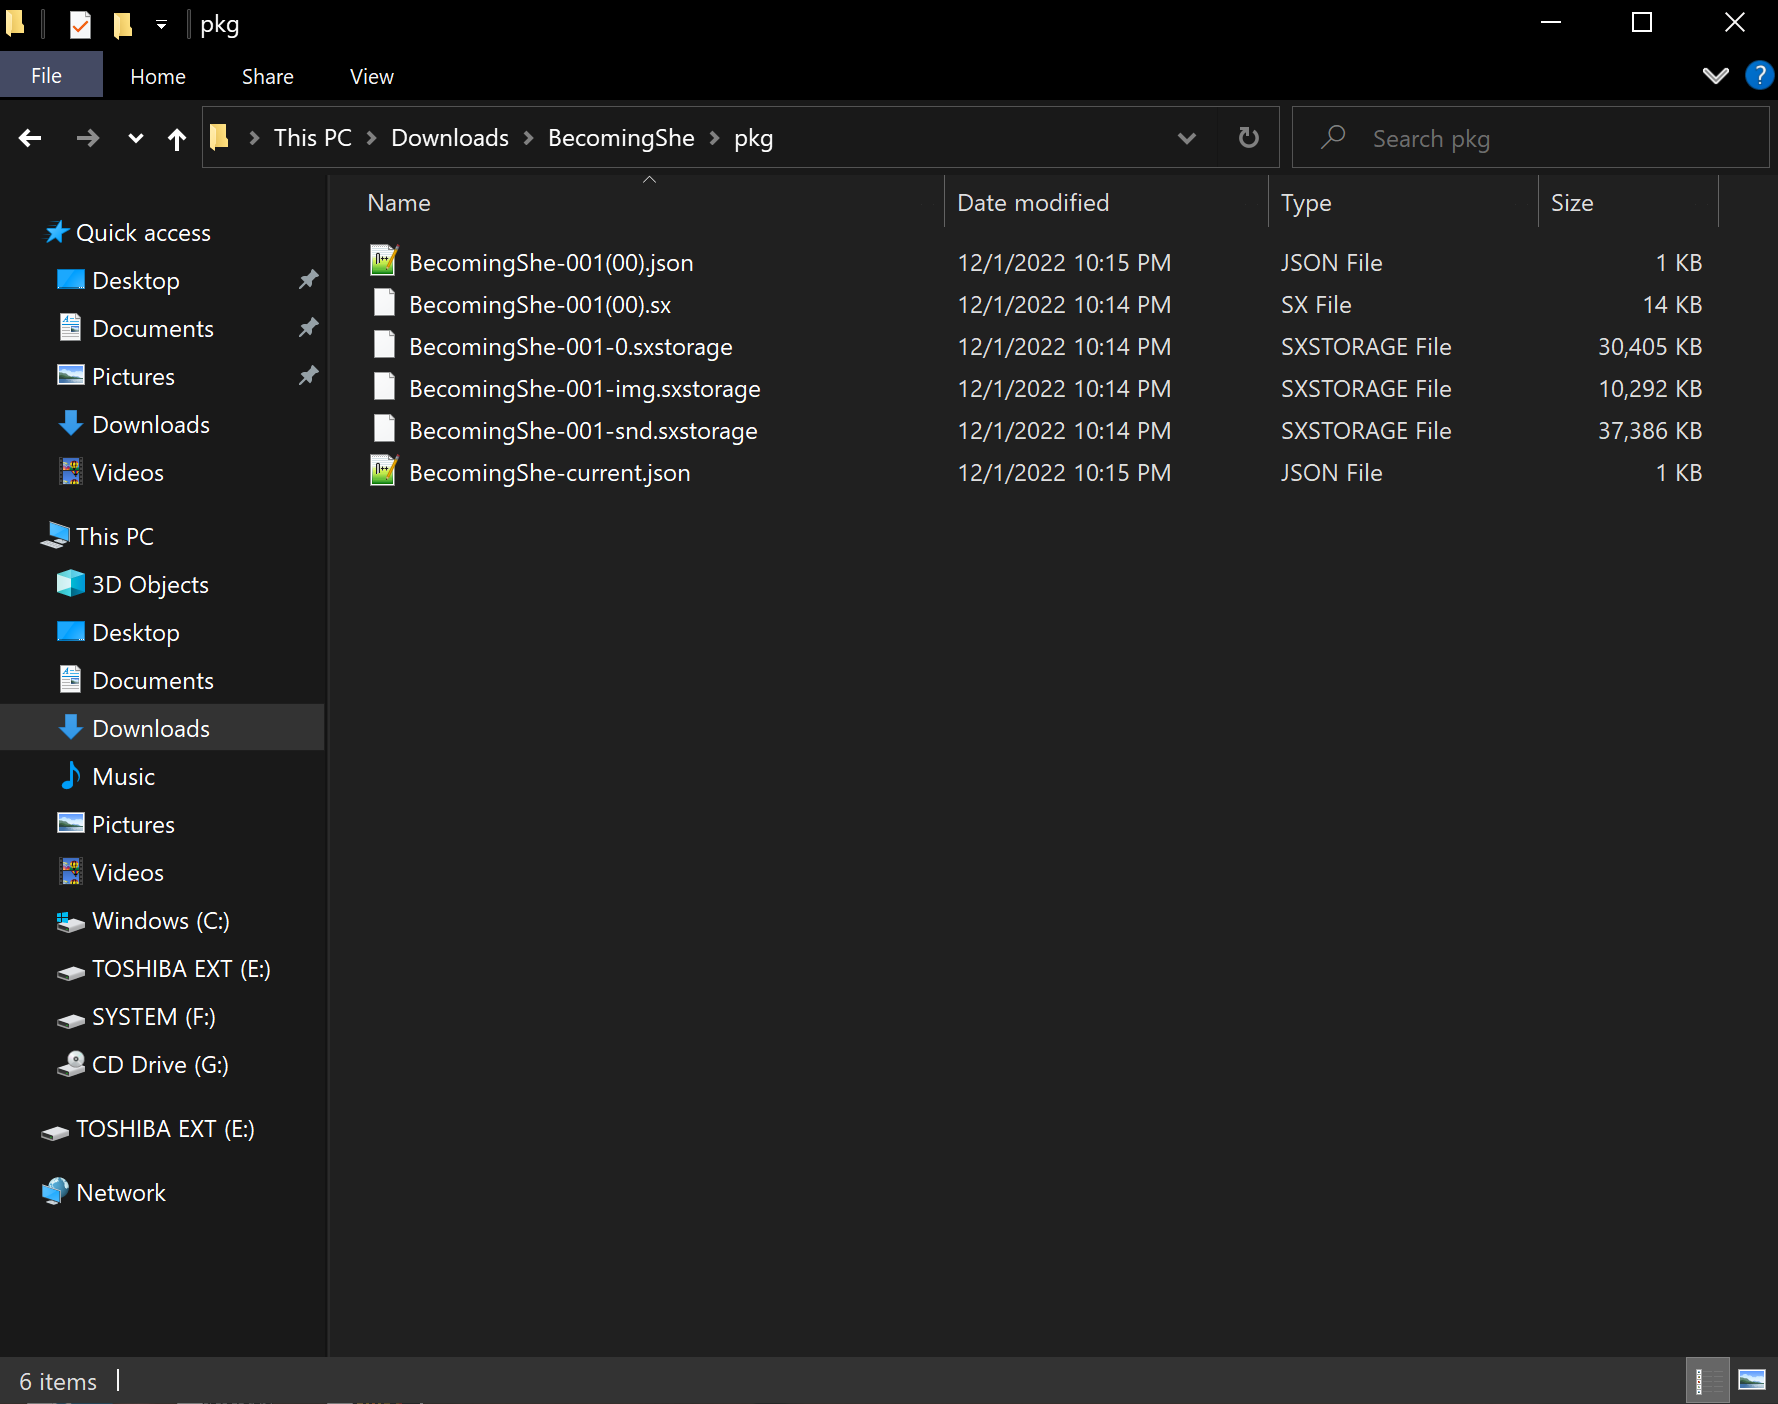This screenshot has width=1778, height=1404.
Task: Open Downloads from the breadcrumb path
Action: pos(449,138)
